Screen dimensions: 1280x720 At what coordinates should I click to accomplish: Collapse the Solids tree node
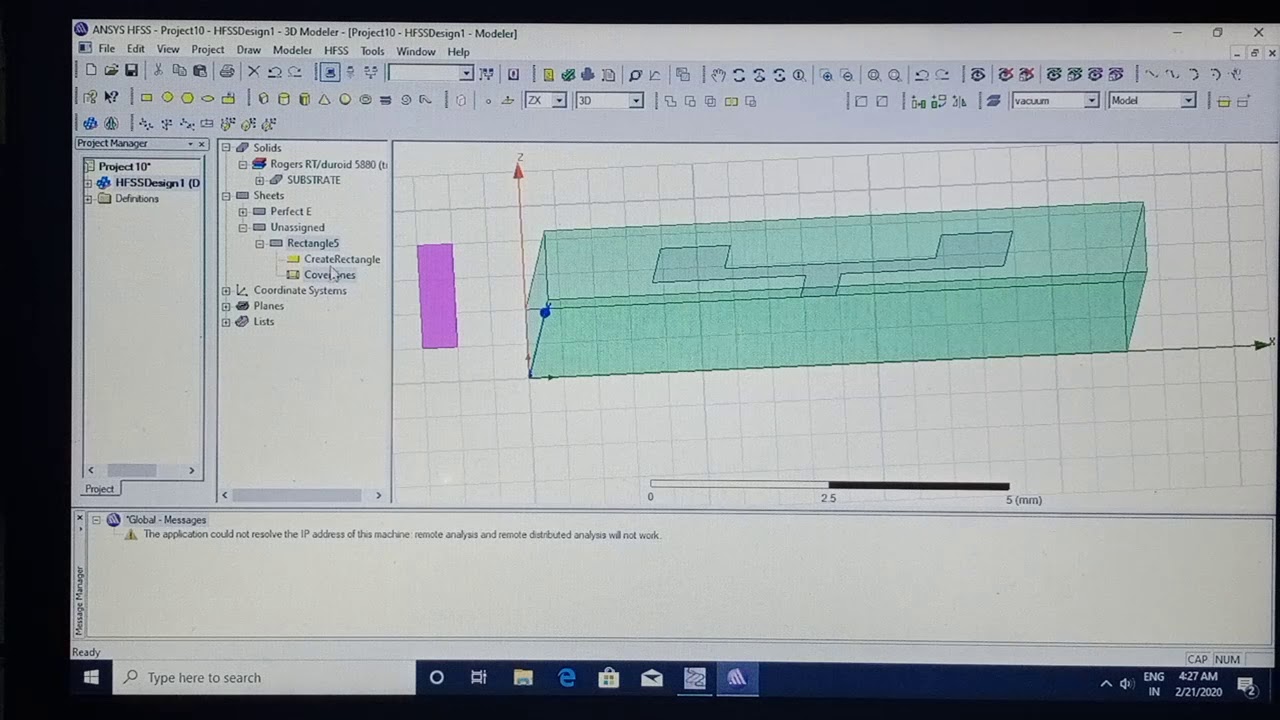[226, 148]
